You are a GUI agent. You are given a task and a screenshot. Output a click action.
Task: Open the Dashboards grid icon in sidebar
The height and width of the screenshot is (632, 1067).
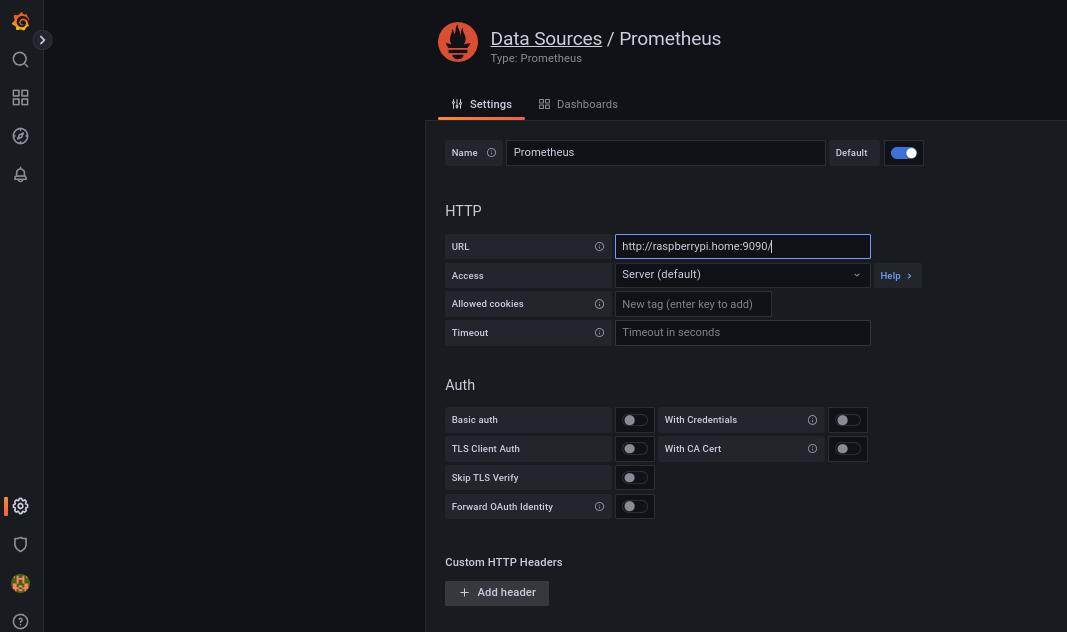(20, 98)
